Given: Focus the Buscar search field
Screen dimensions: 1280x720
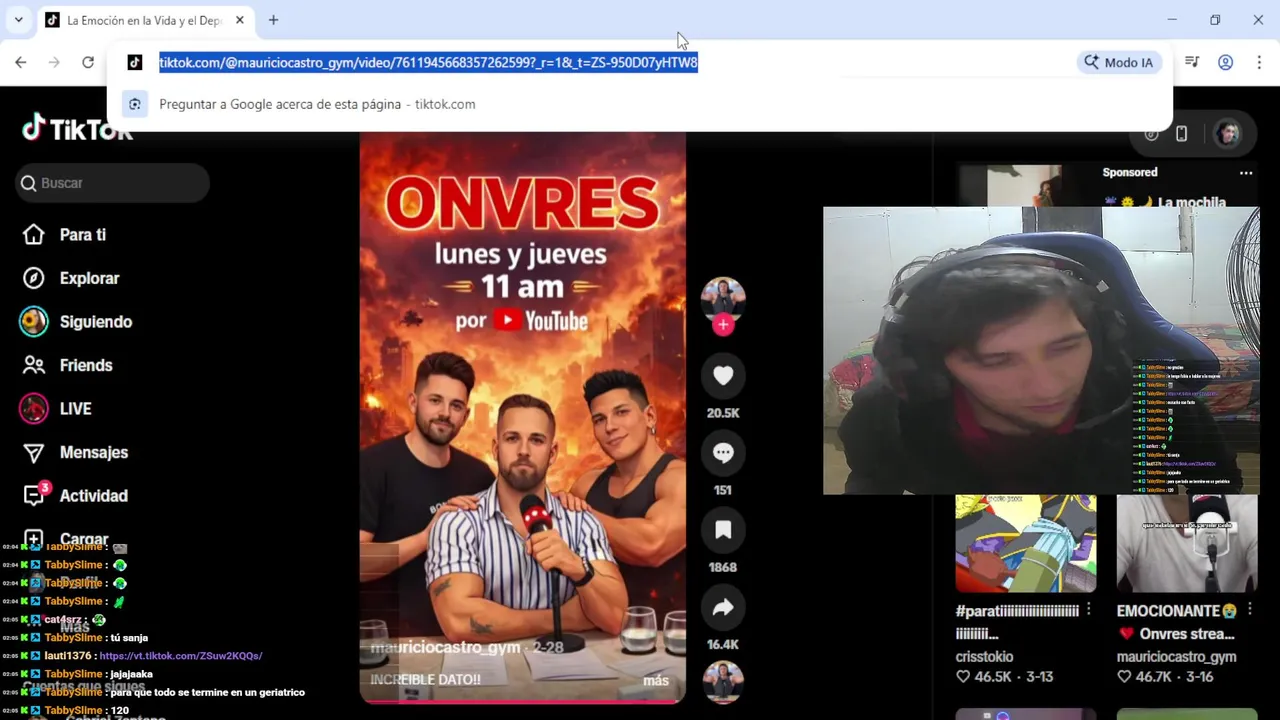Looking at the screenshot, I should click(112, 183).
